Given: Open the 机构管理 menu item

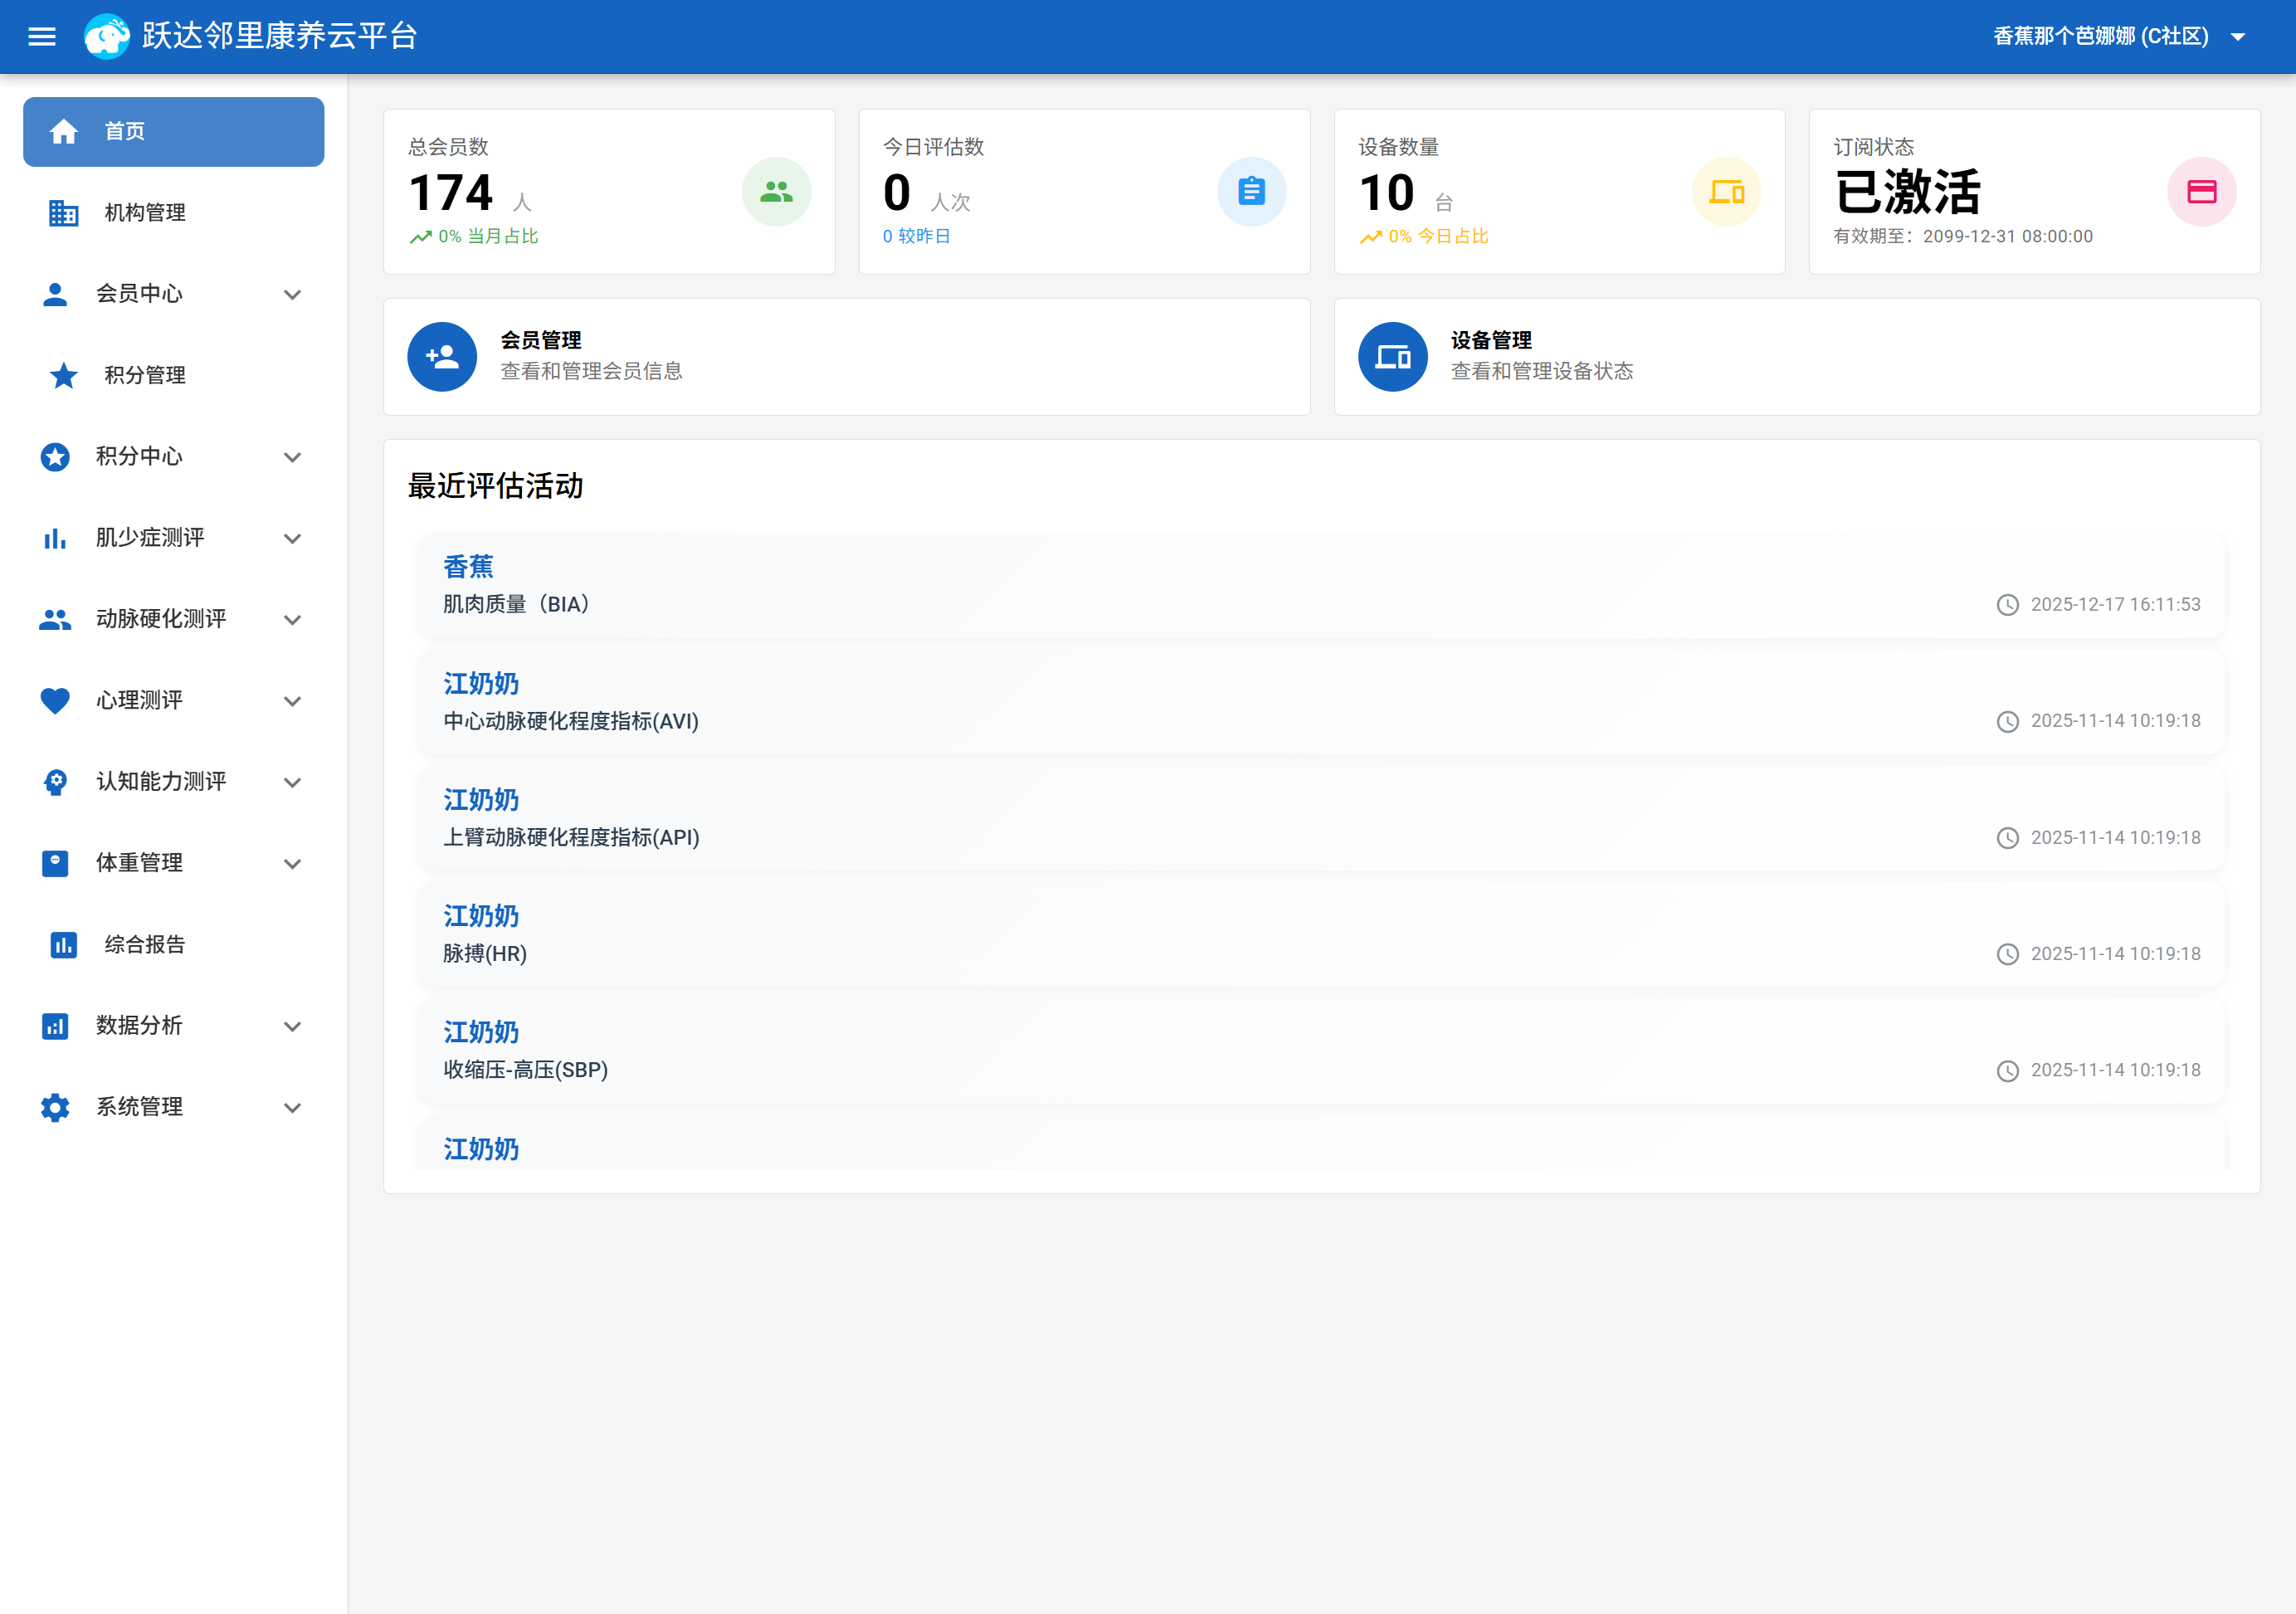Looking at the screenshot, I should click(x=173, y=213).
